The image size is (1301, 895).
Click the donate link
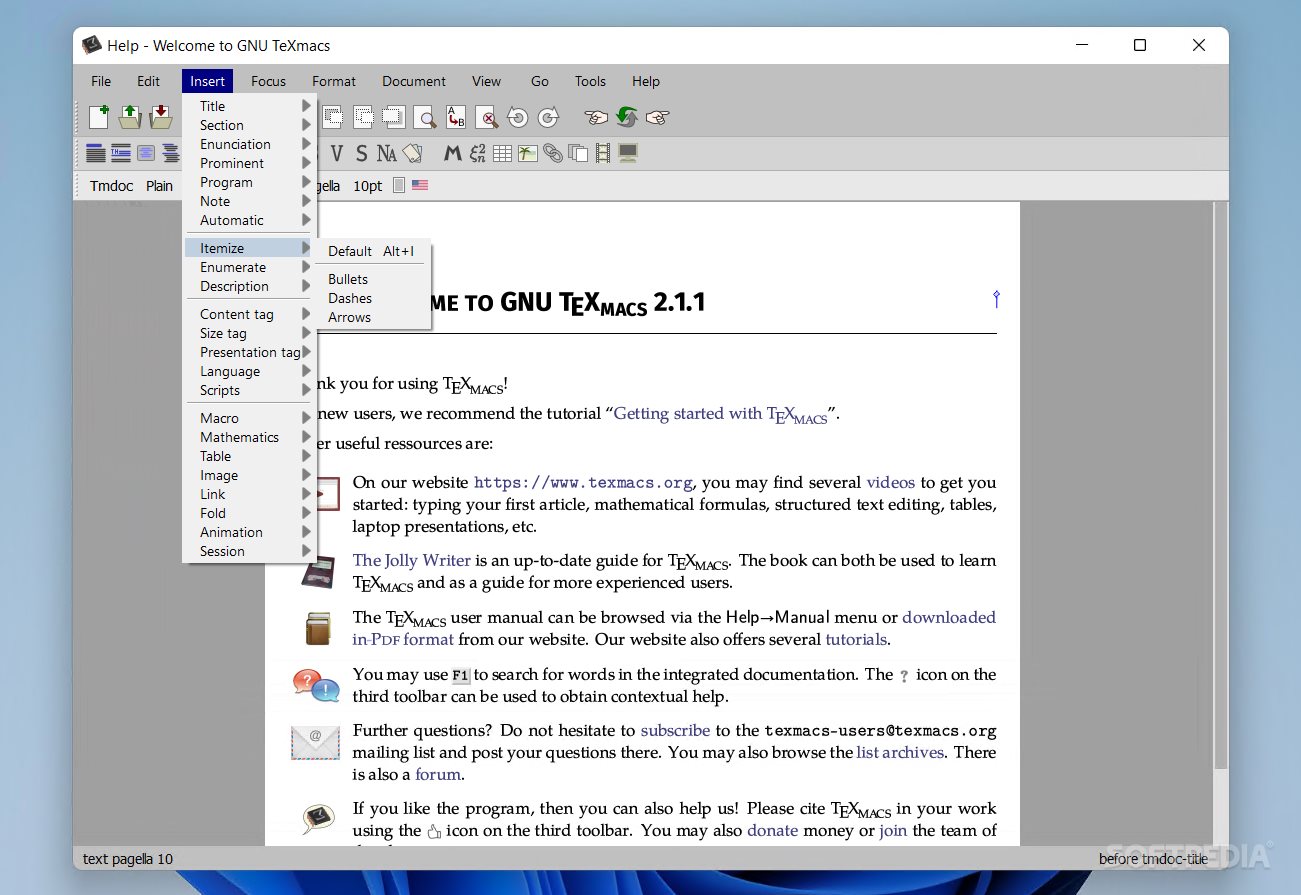[772, 830]
